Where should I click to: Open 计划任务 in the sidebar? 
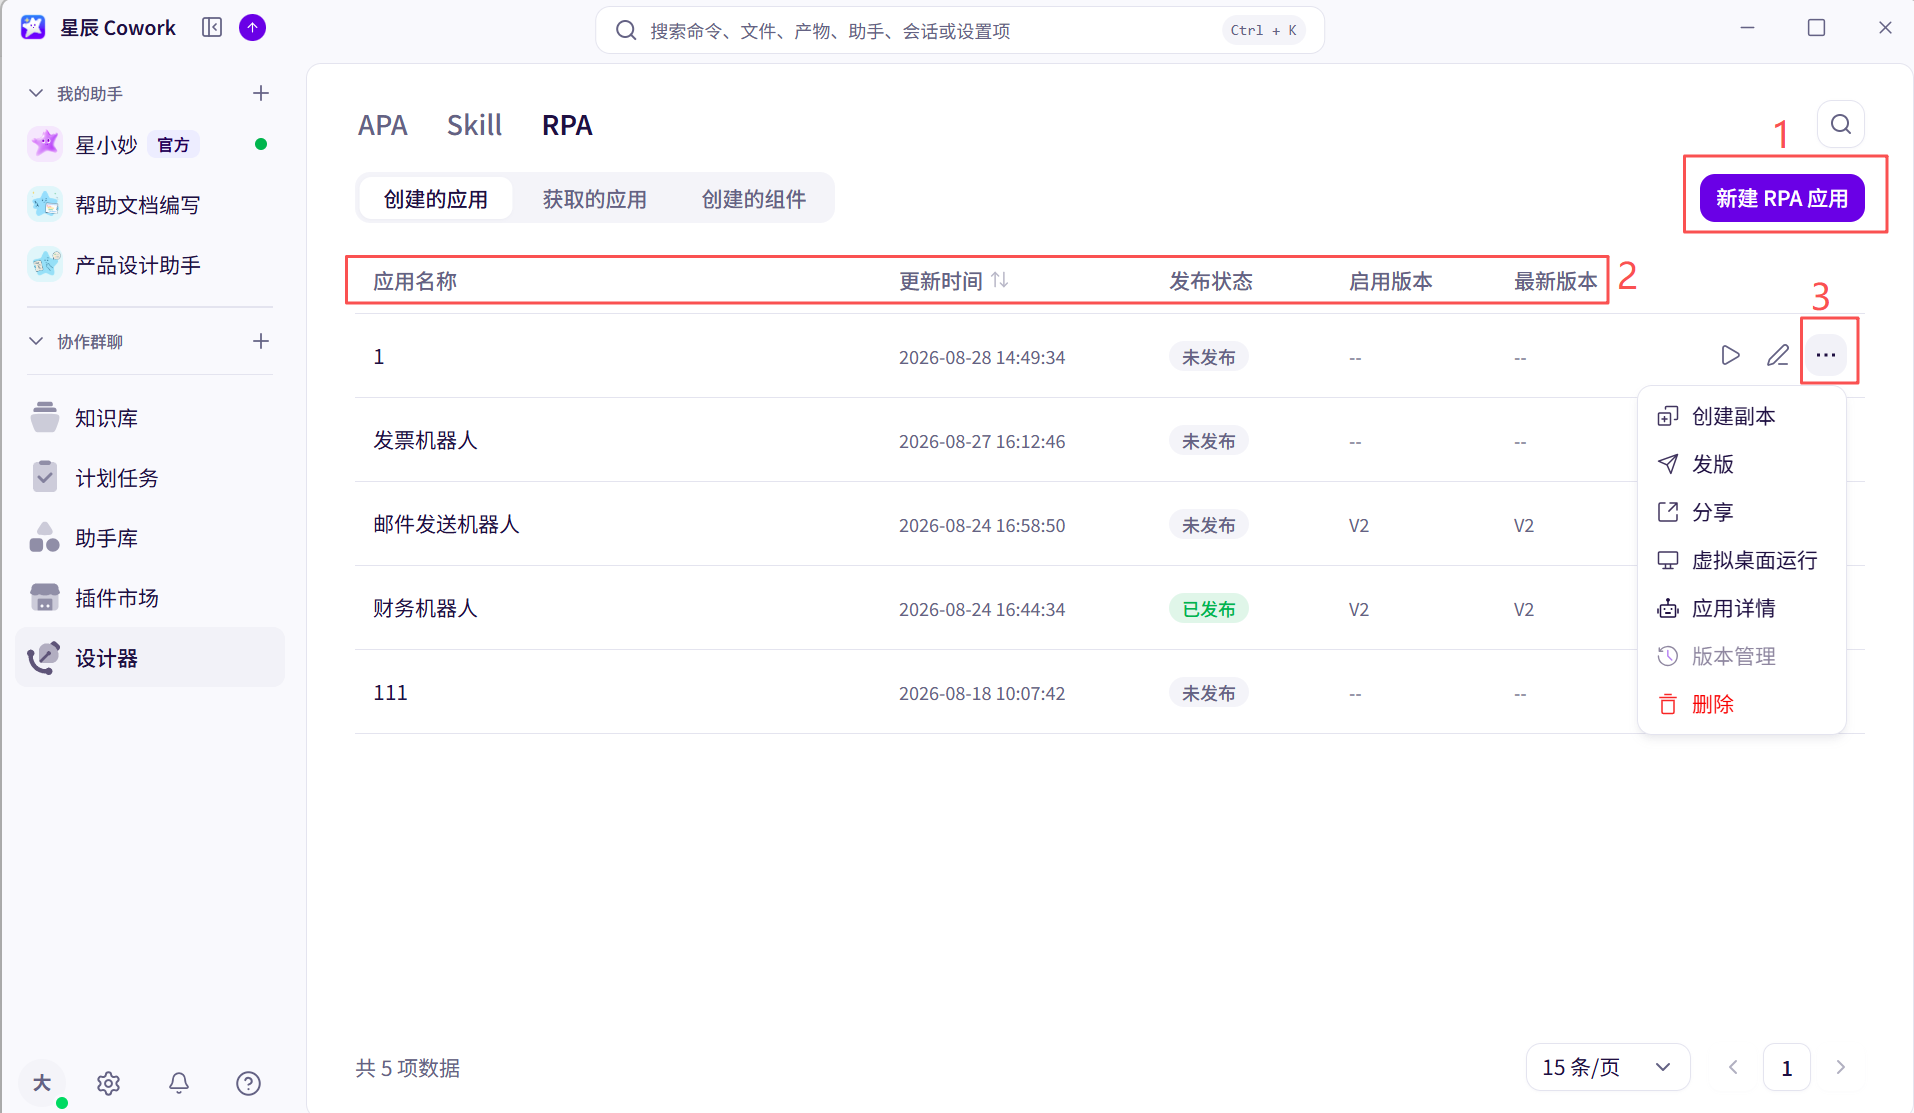coord(150,478)
